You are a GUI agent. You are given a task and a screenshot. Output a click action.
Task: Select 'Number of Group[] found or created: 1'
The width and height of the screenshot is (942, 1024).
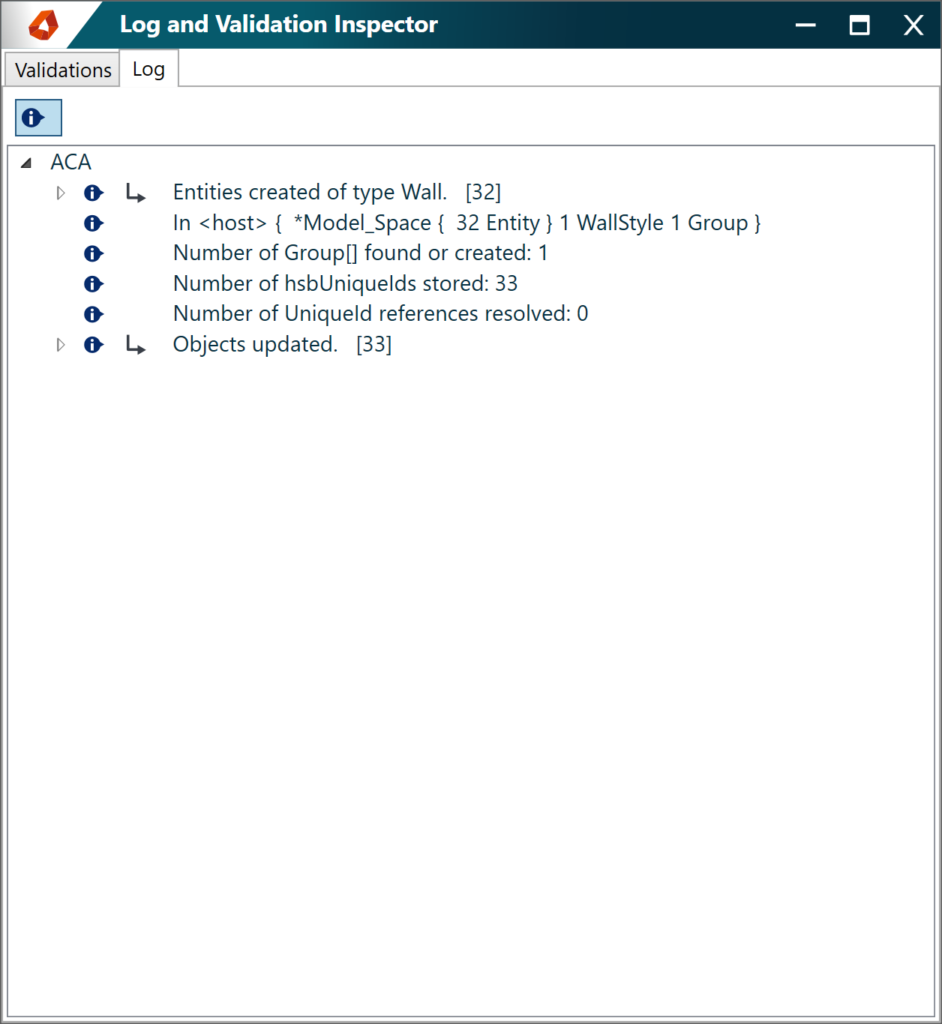point(360,253)
